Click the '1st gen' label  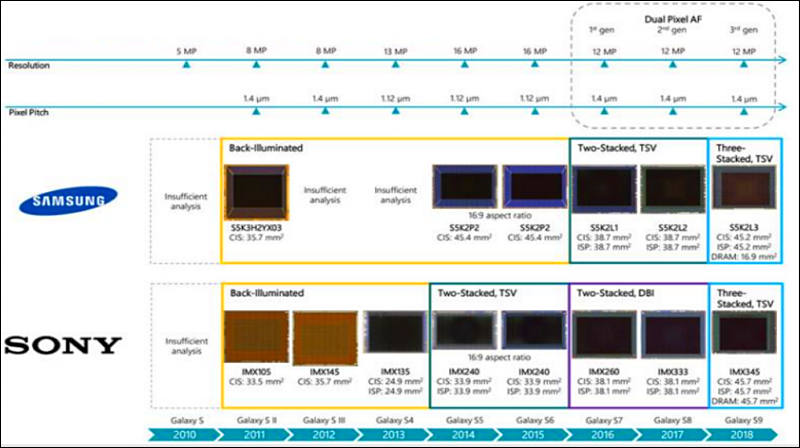[x=602, y=30]
